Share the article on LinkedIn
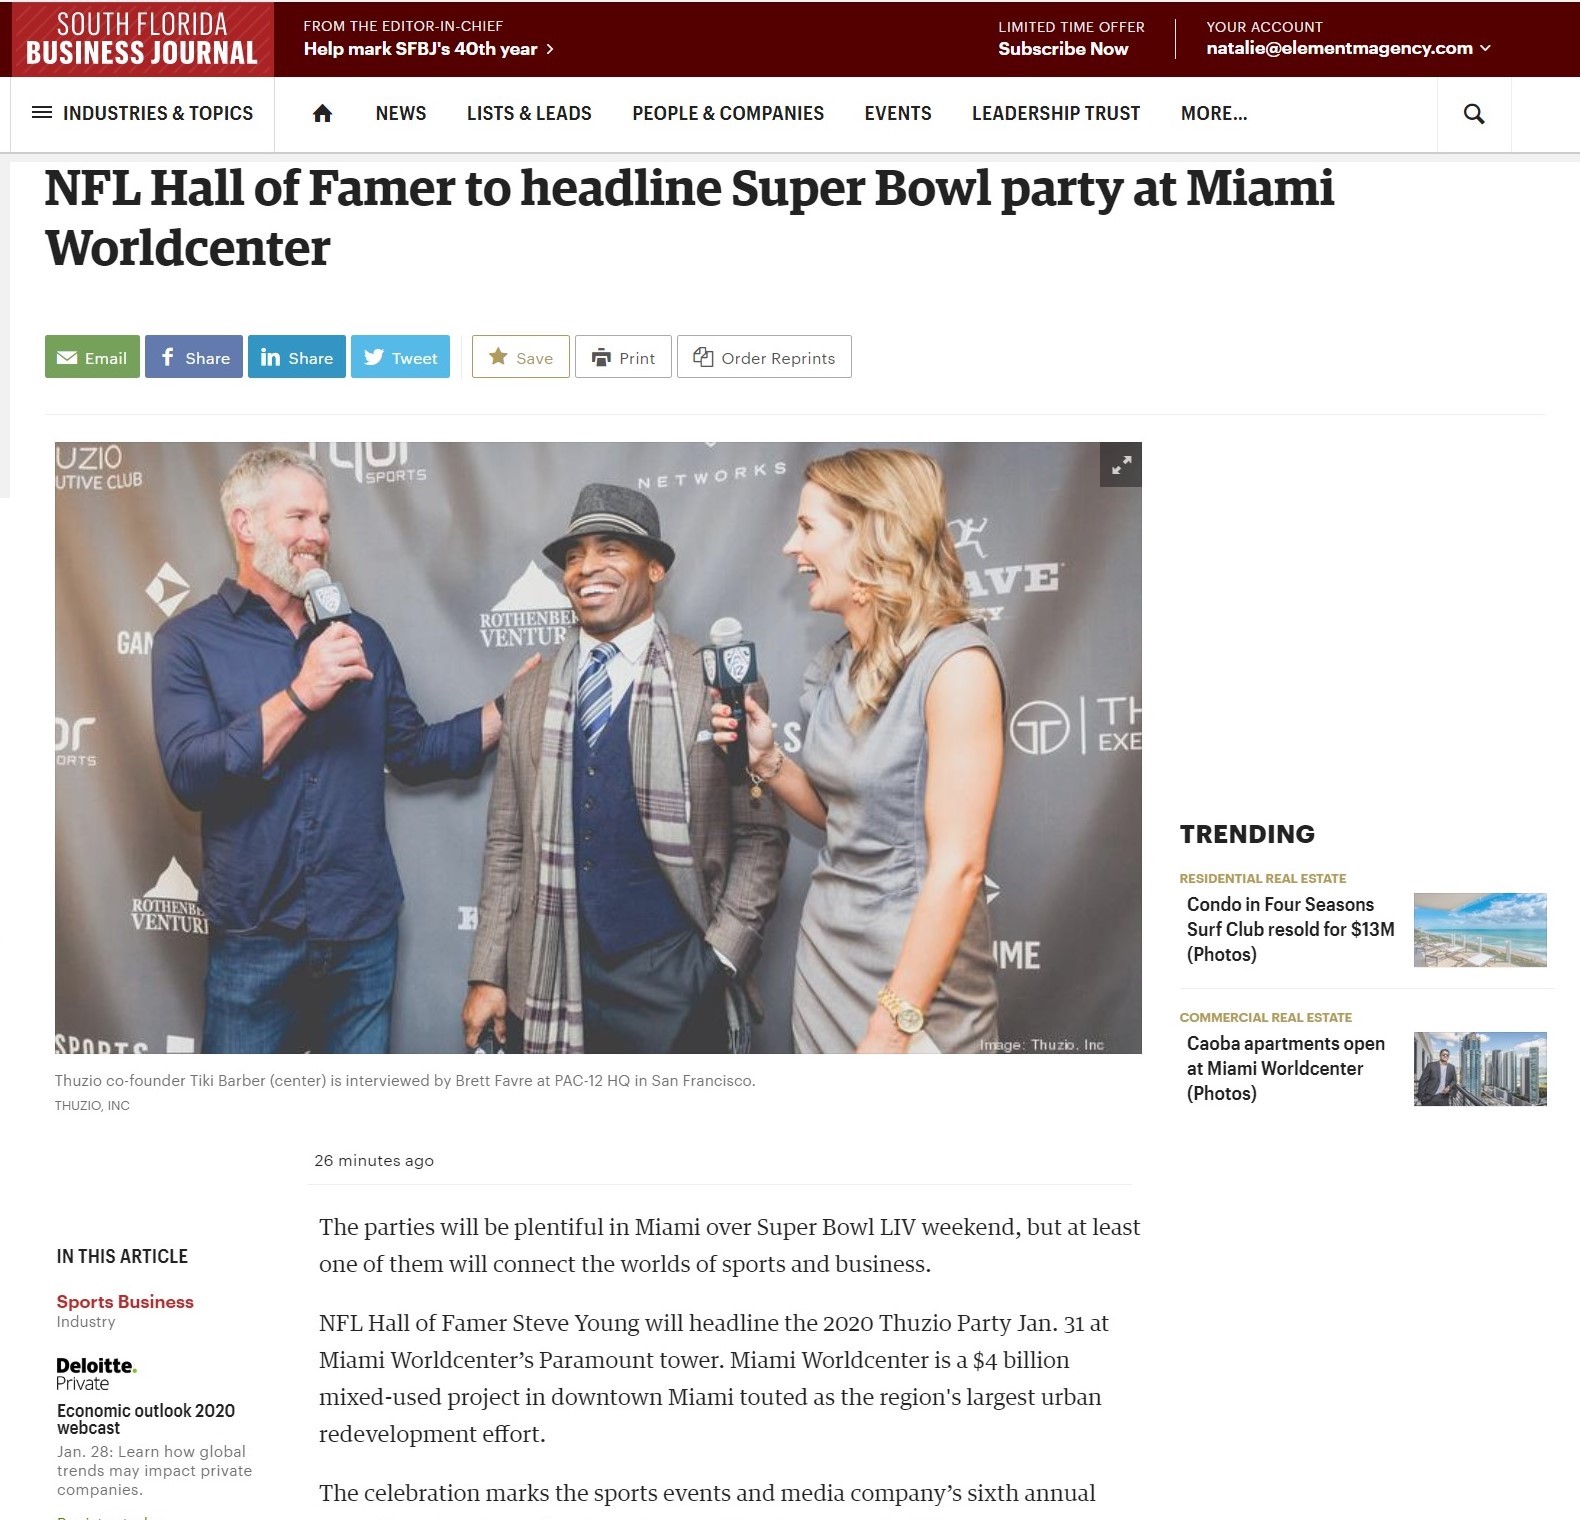This screenshot has height=1520, width=1580. tap(297, 357)
